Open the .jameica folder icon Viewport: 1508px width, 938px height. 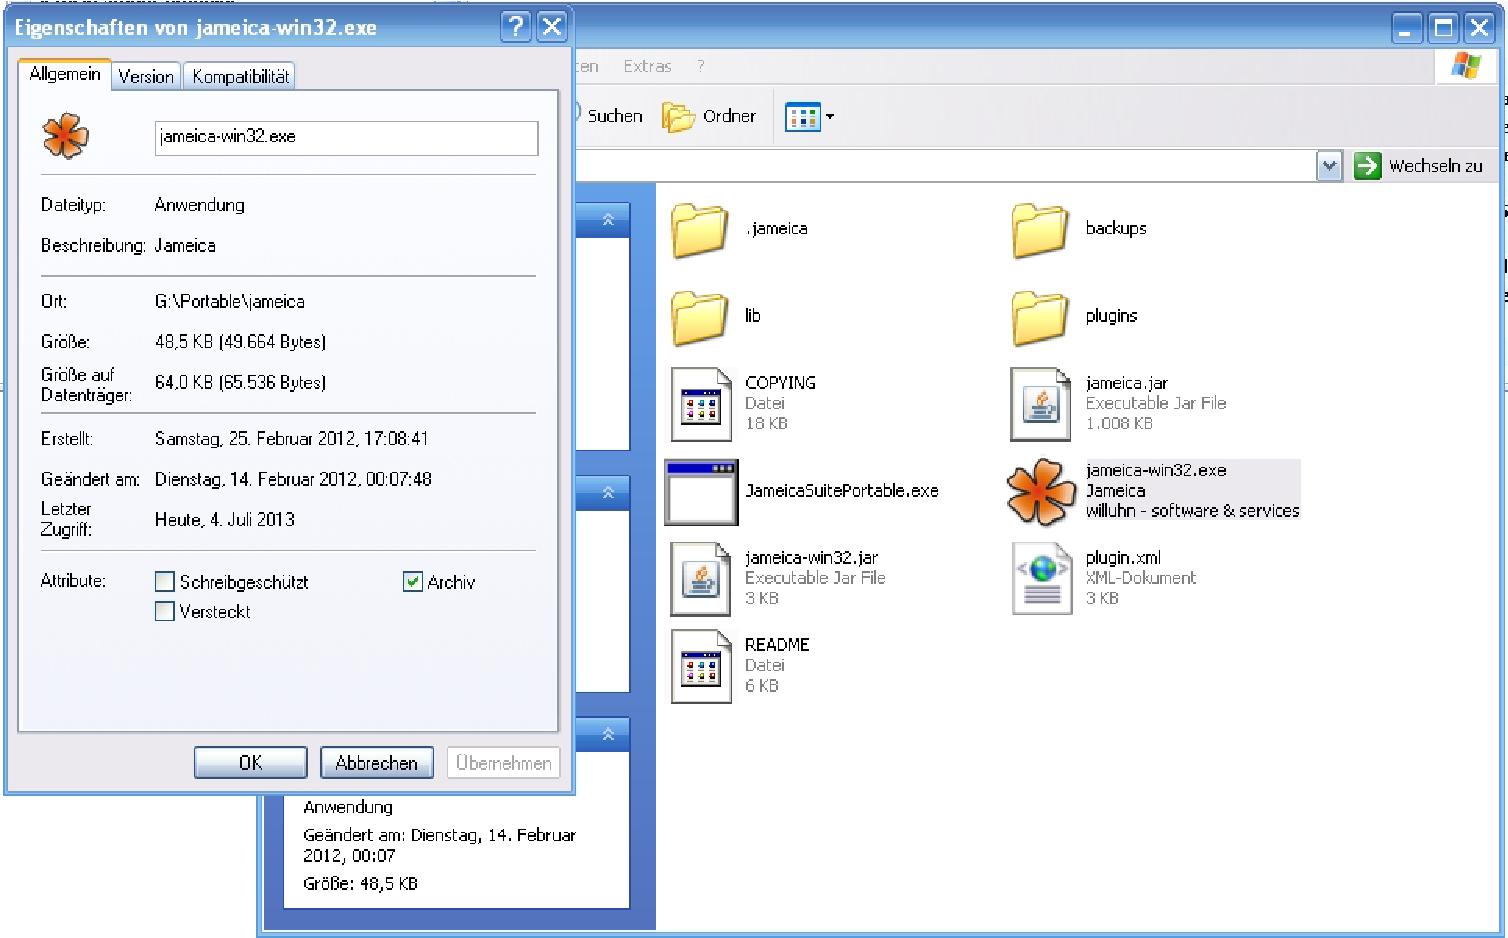(699, 230)
